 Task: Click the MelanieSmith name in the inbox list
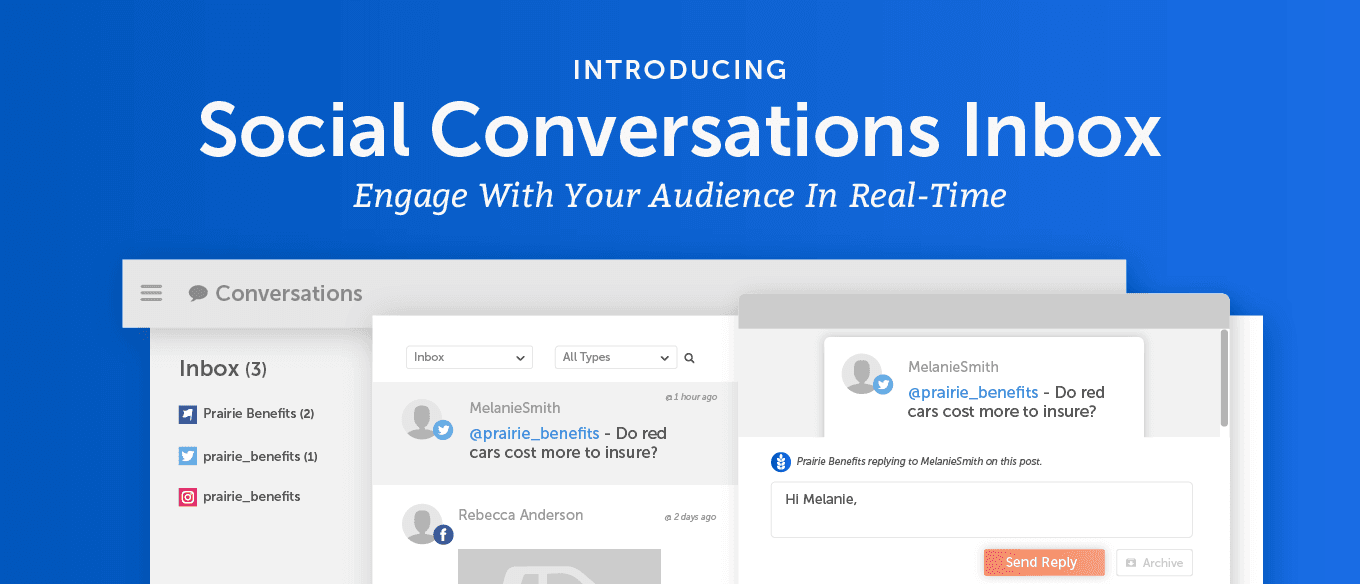(x=515, y=408)
